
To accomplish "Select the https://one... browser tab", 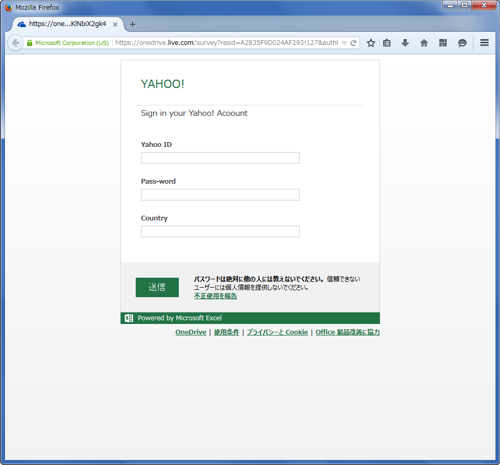I will point(68,24).
